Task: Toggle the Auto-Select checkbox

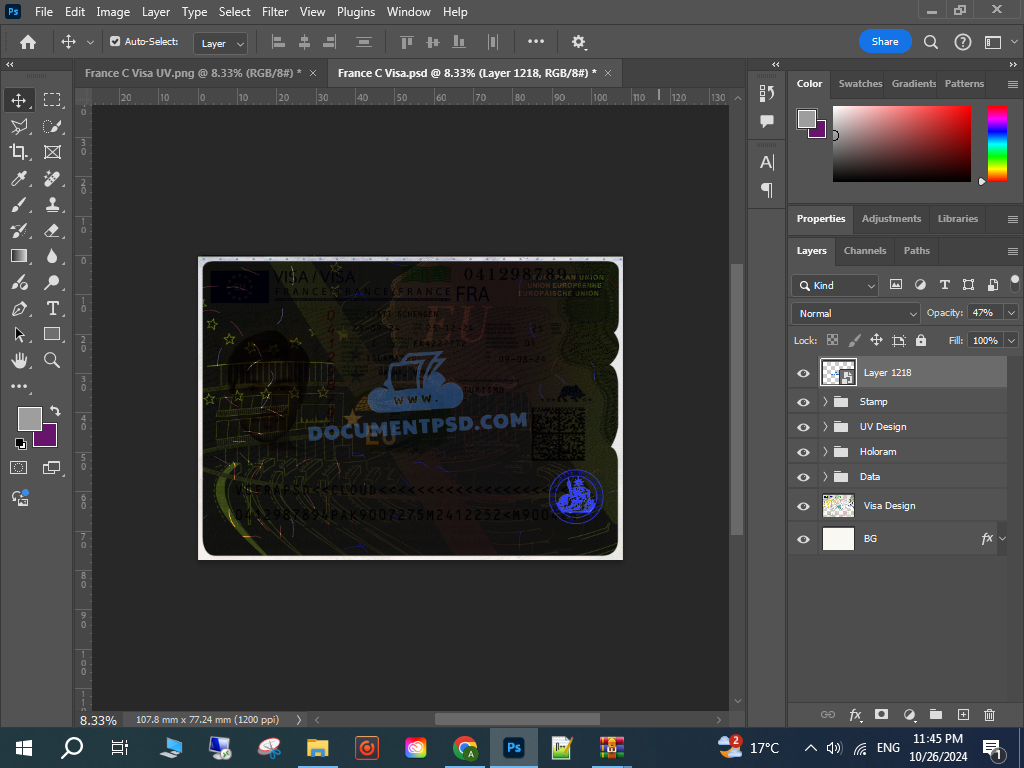Action: pos(115,41)
